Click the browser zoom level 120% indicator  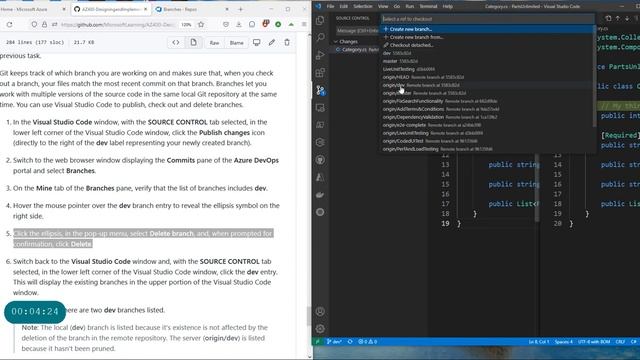(186, 24)
